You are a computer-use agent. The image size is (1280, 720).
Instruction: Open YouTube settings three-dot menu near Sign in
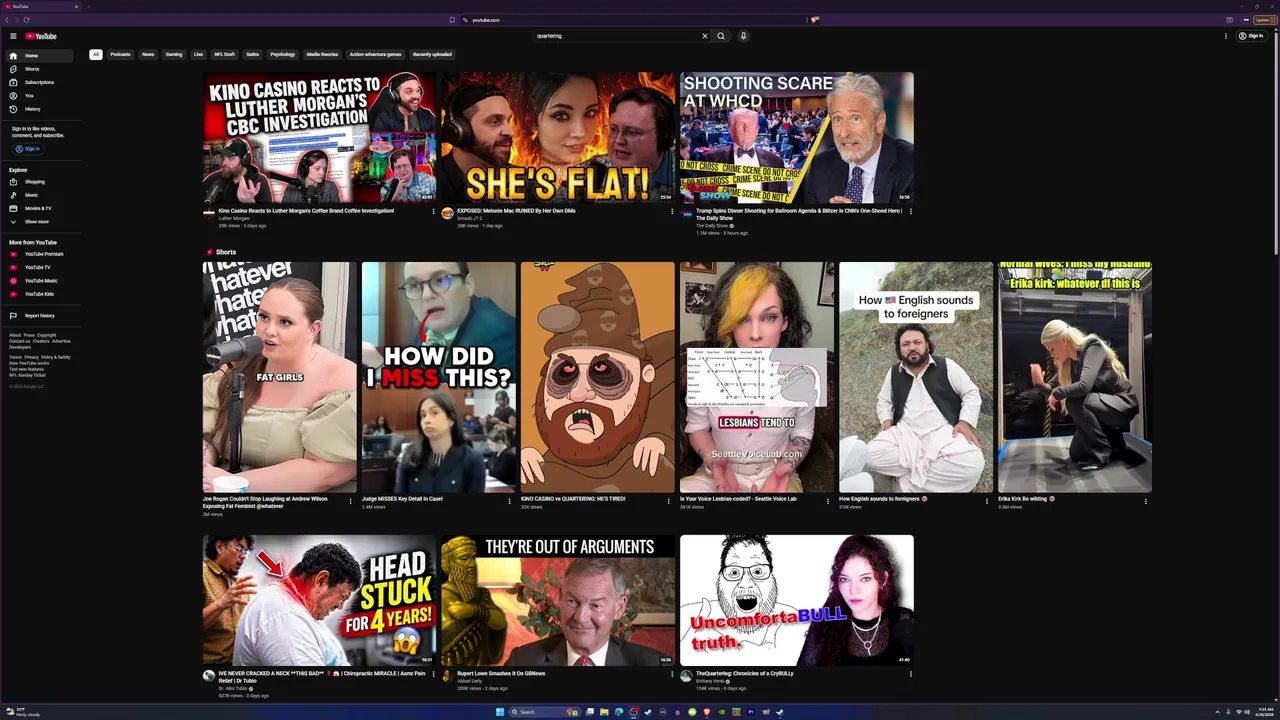[1226, 36]
